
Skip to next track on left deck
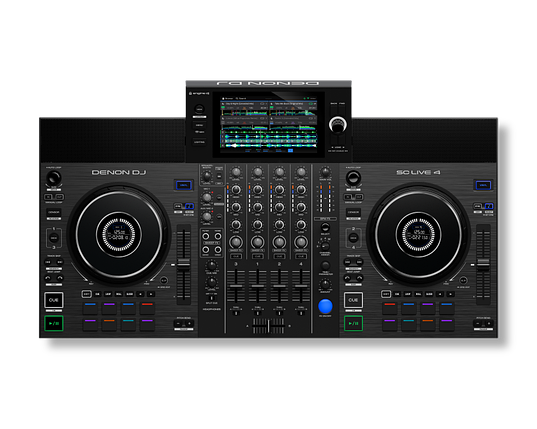(x=60, y=262)
